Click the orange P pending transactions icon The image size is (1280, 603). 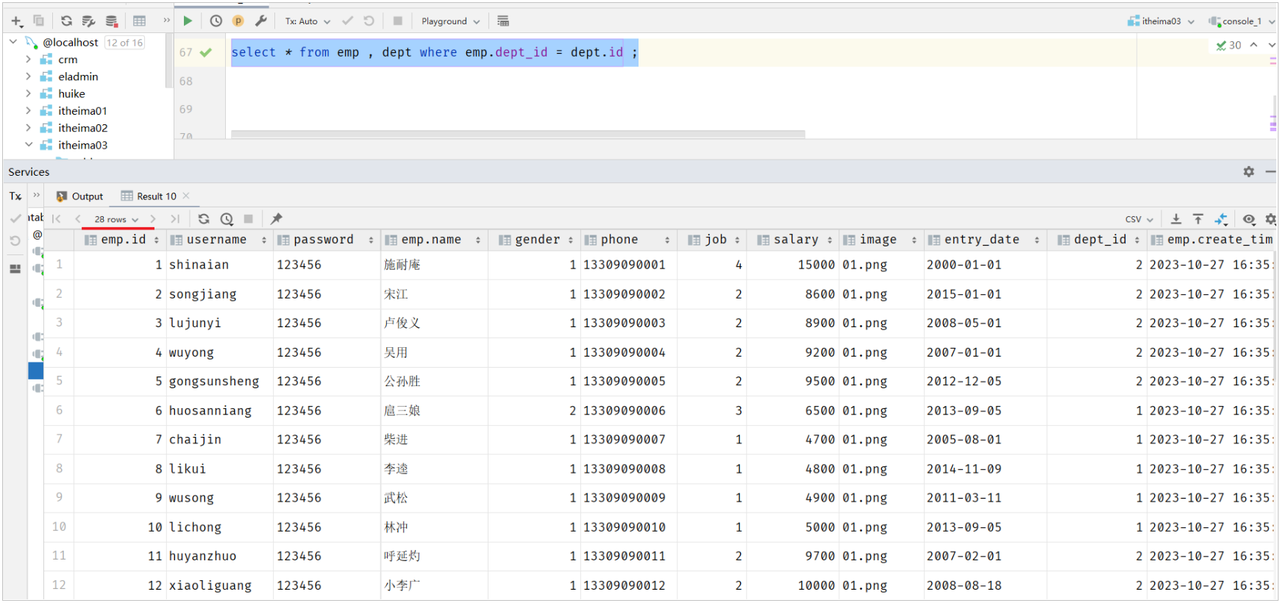click(x=238, y=21)
